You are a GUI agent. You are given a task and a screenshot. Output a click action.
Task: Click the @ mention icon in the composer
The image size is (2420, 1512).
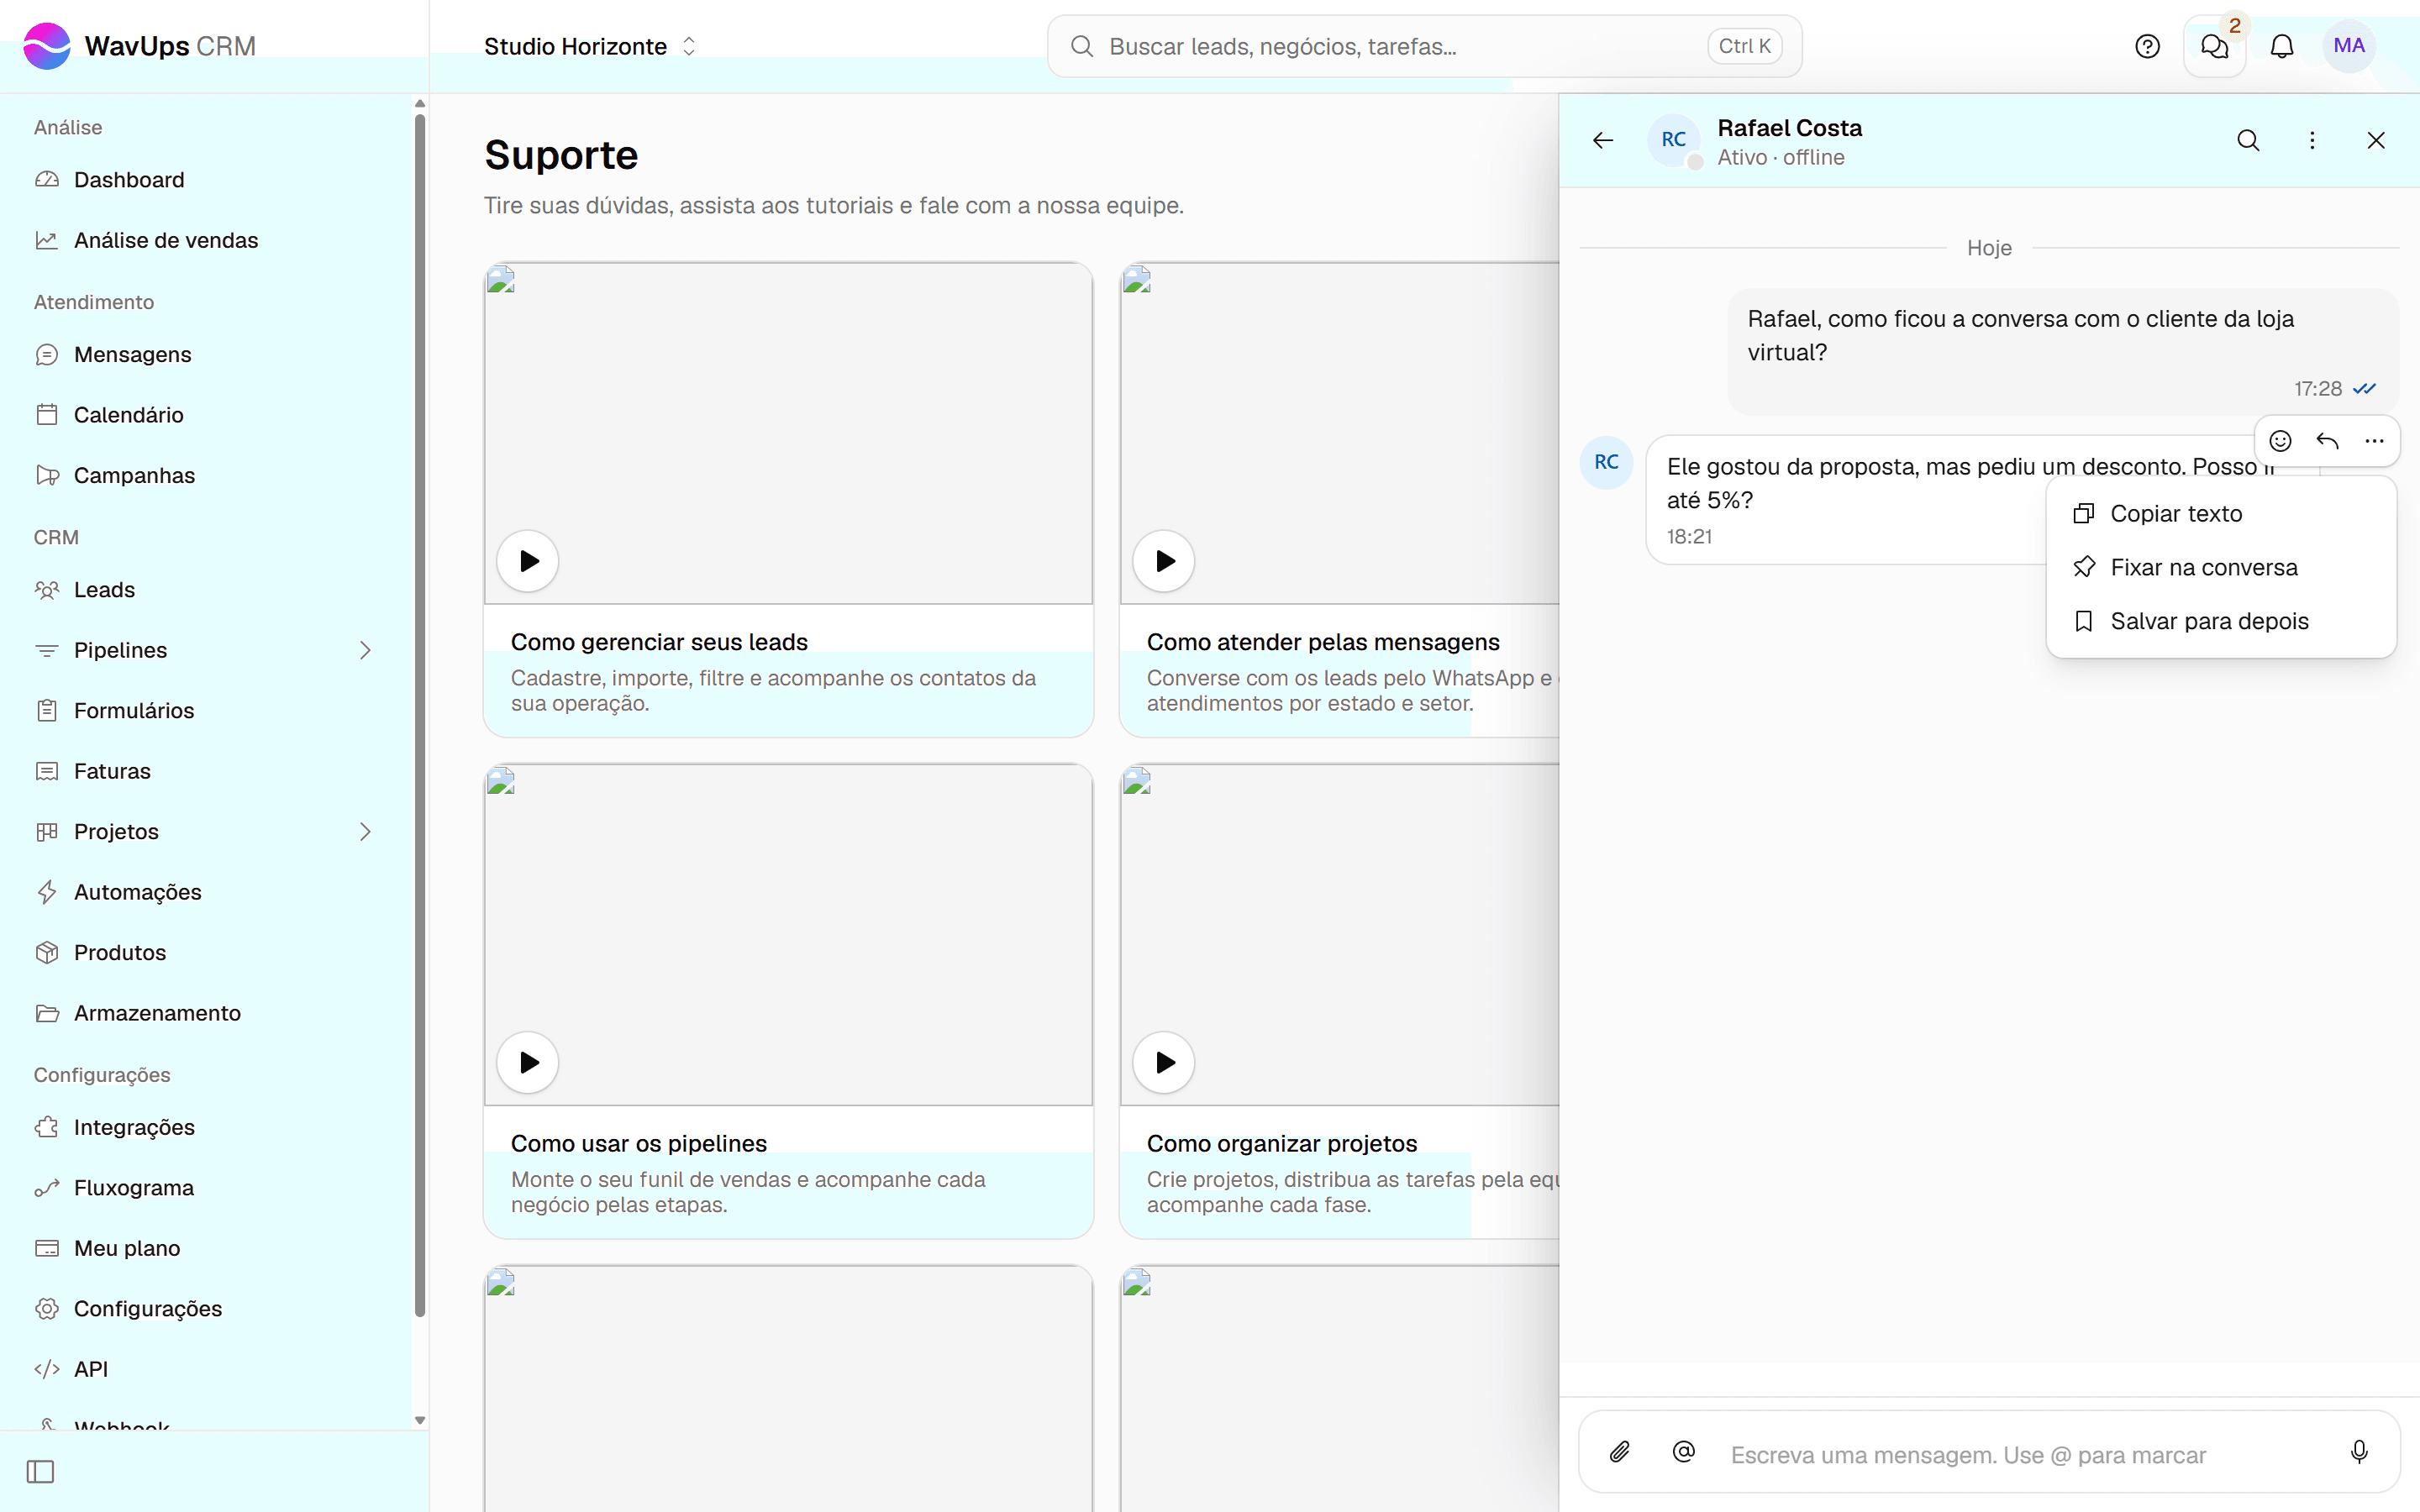point(1684,1452)
